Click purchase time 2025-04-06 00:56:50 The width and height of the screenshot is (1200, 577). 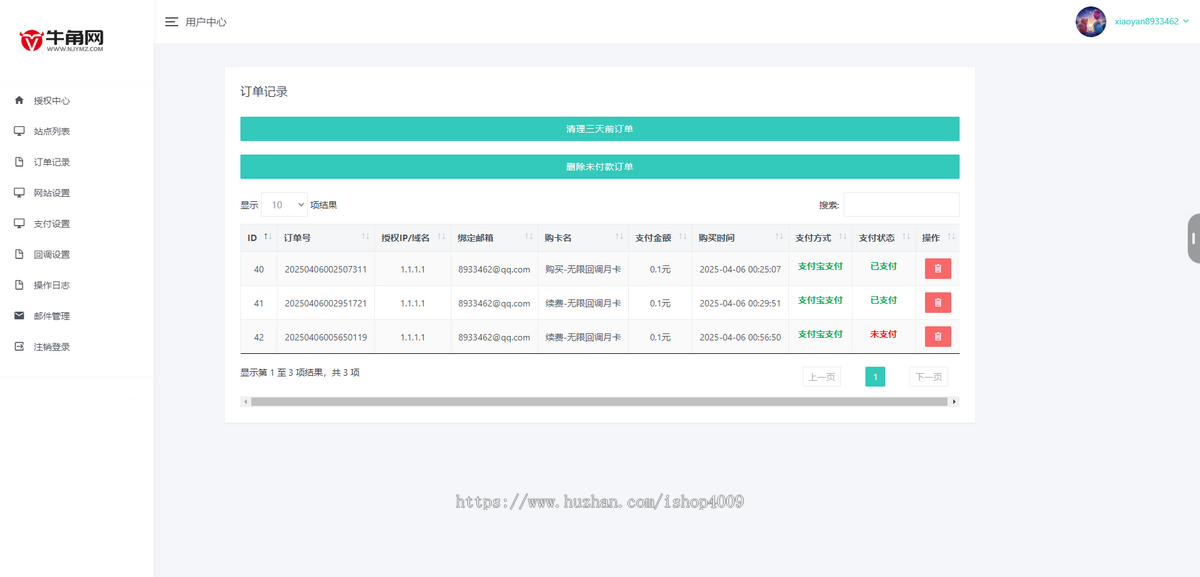[740, 337]
